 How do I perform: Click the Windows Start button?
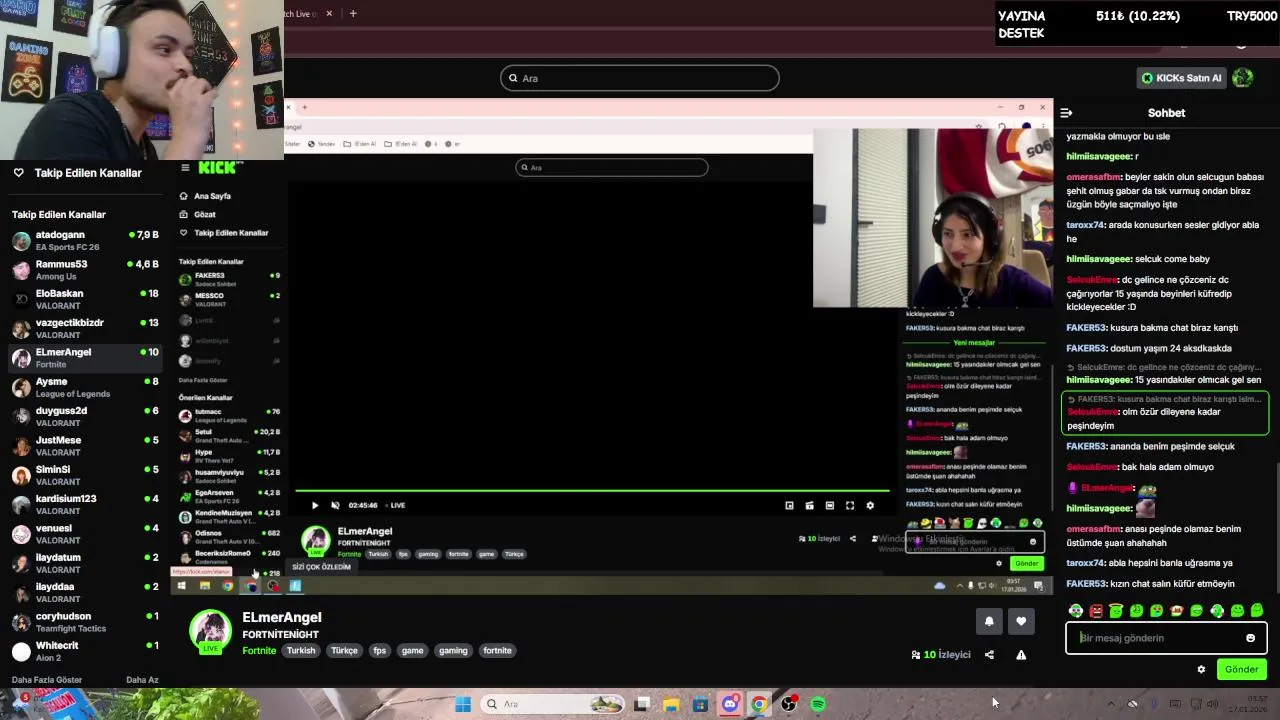click(463, 704)
